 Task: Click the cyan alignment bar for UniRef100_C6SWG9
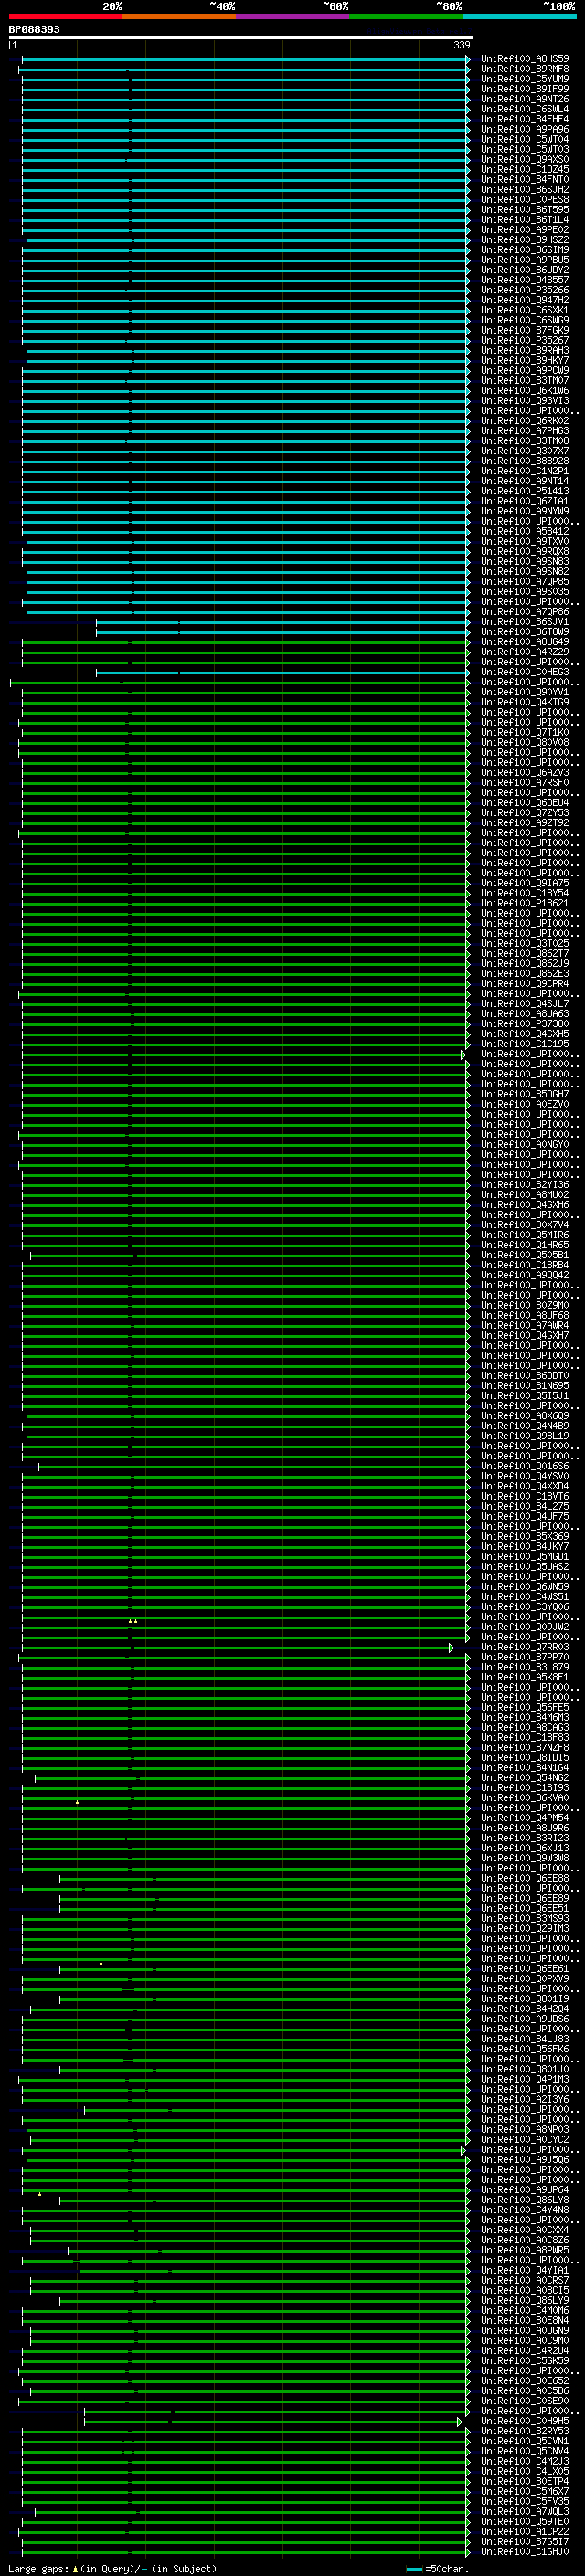246,321
